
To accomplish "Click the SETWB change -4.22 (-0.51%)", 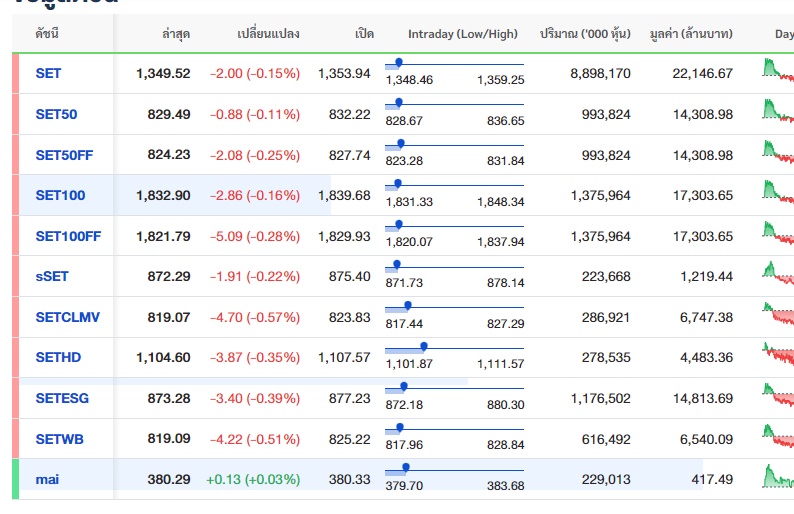I will coord(255,439).
